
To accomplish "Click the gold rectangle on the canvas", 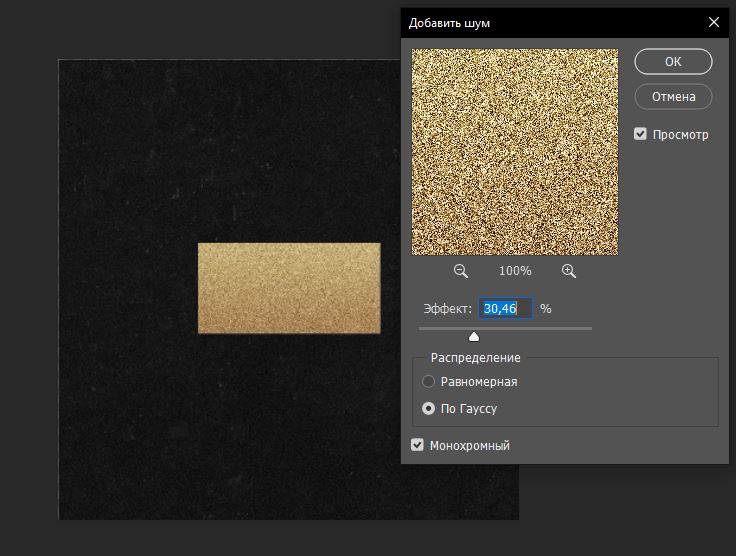I will [x=289, y=288].
